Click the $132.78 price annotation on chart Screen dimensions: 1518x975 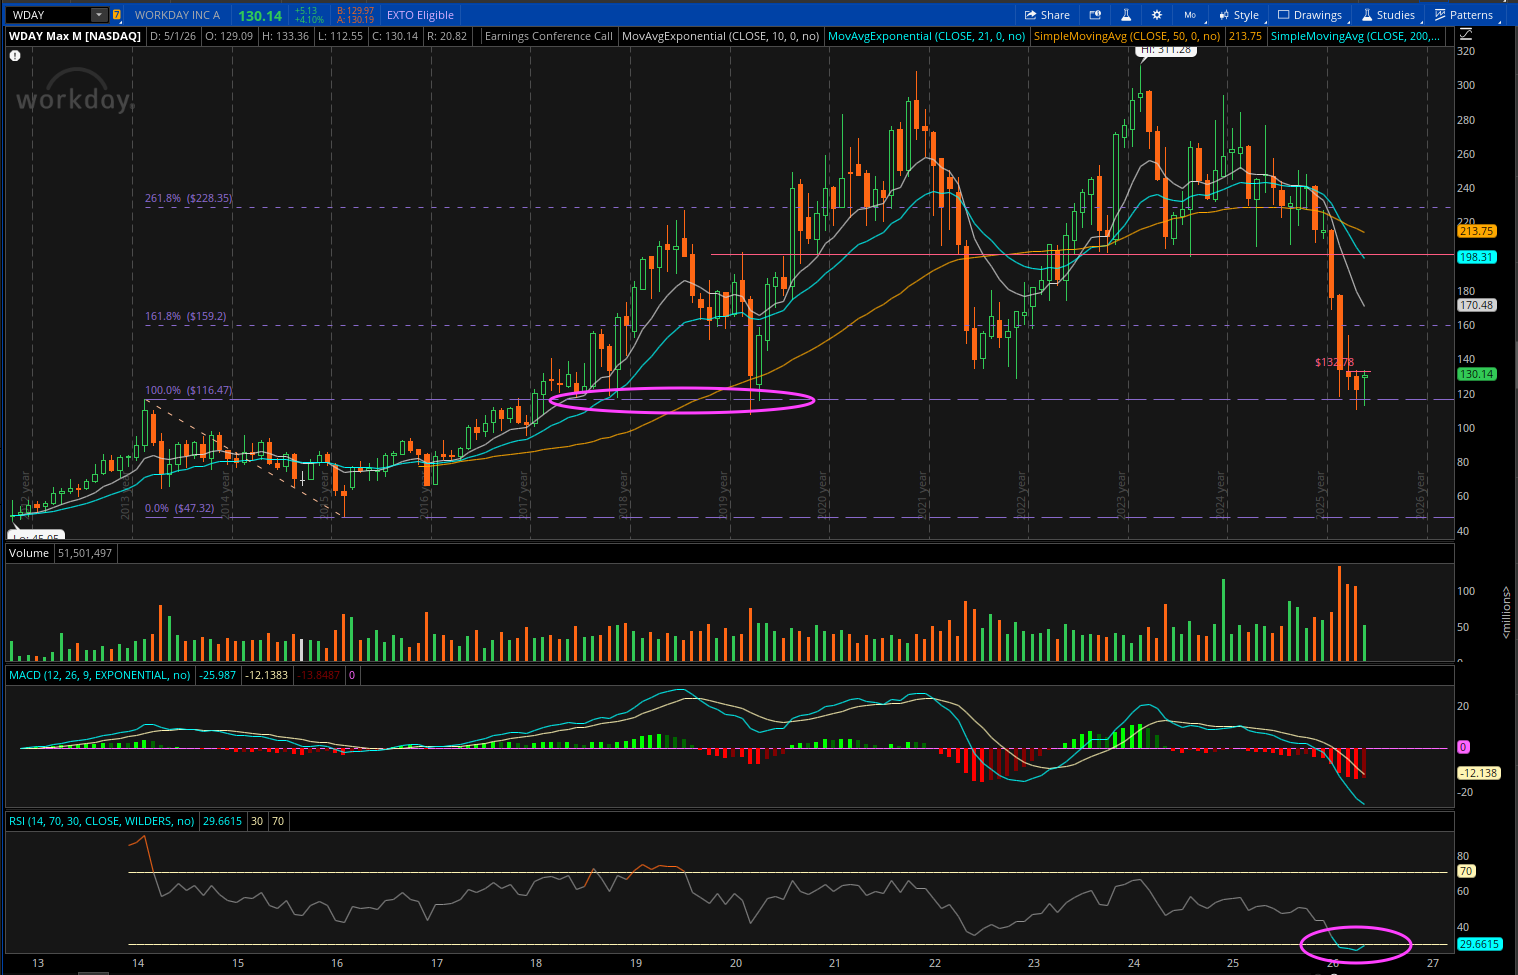1334,362
